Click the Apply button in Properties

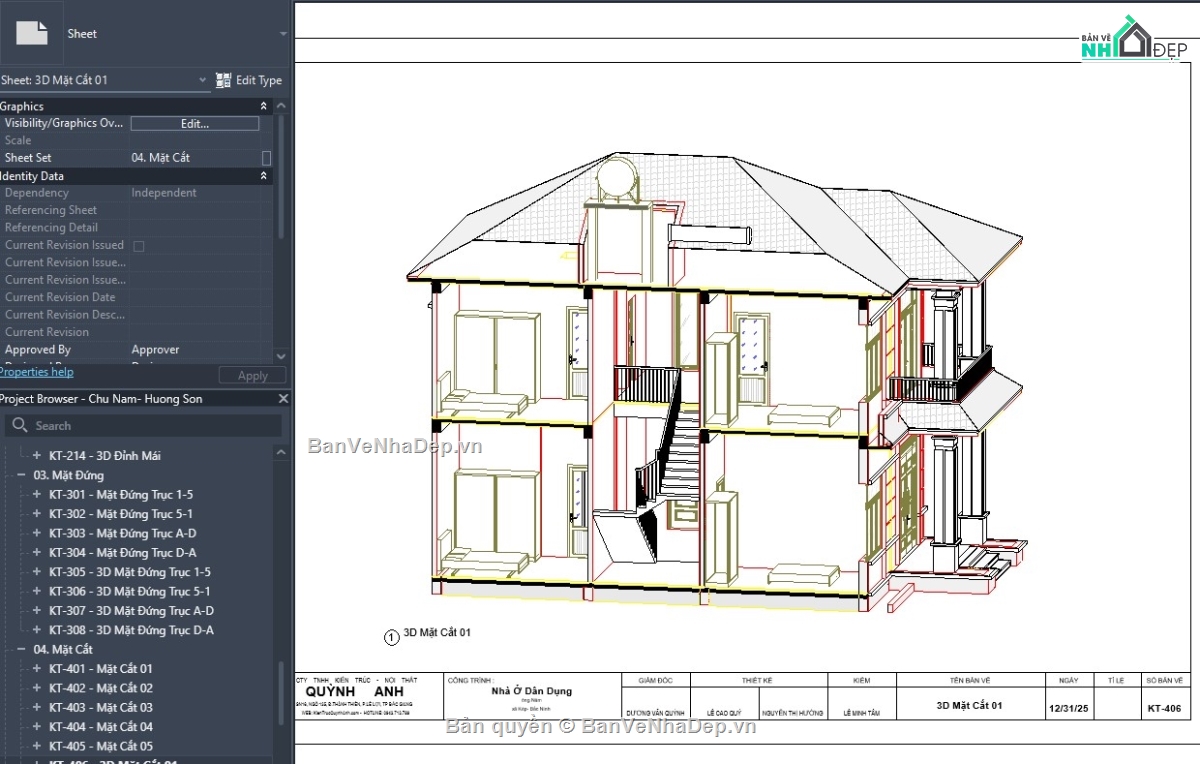coord(252,376)
